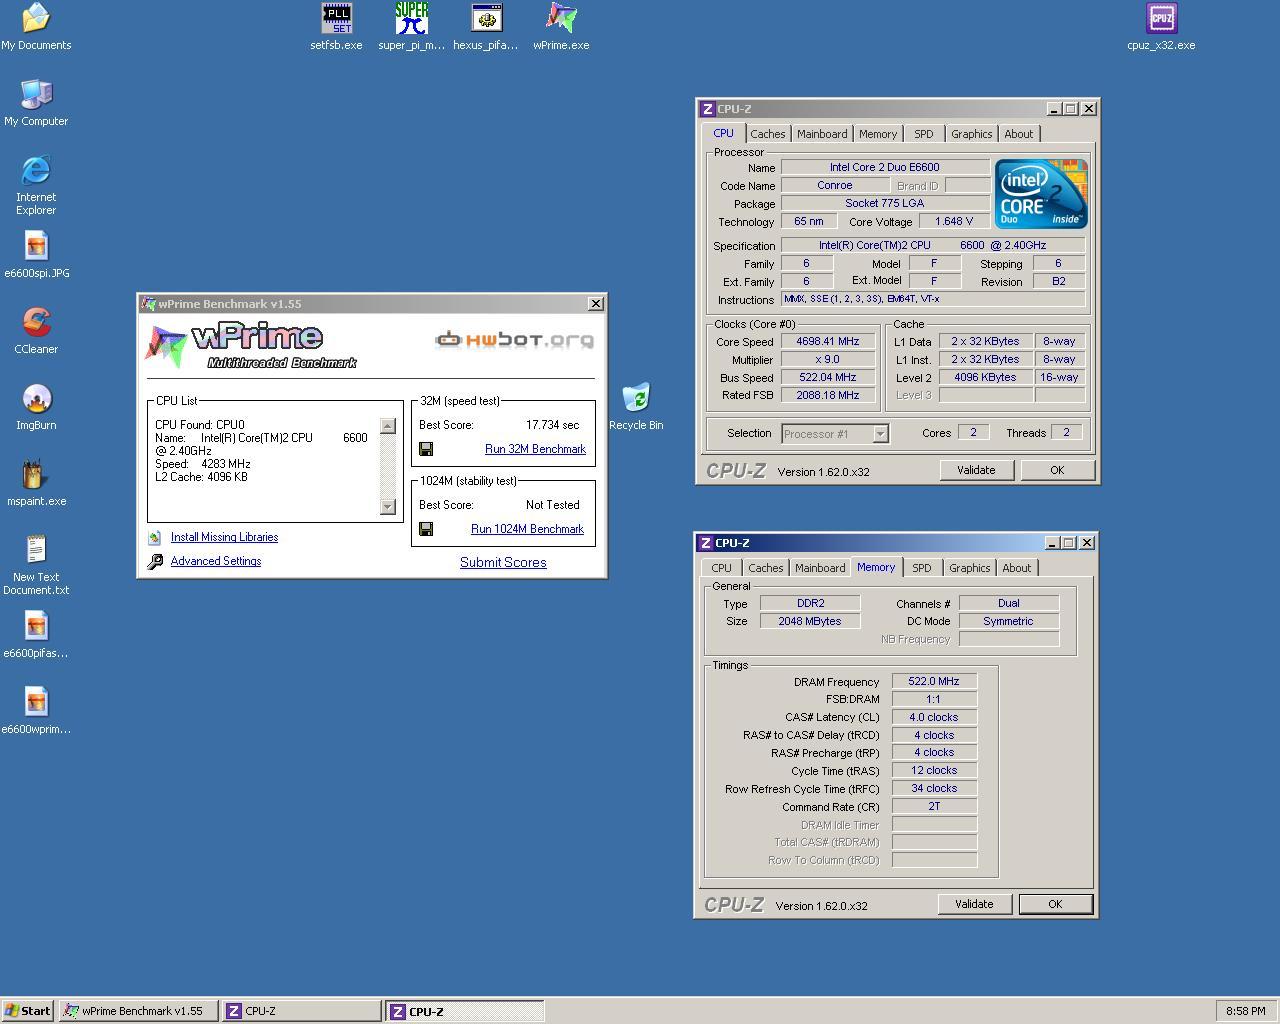Click Advanced Settings wrench icon

(155, 562)
